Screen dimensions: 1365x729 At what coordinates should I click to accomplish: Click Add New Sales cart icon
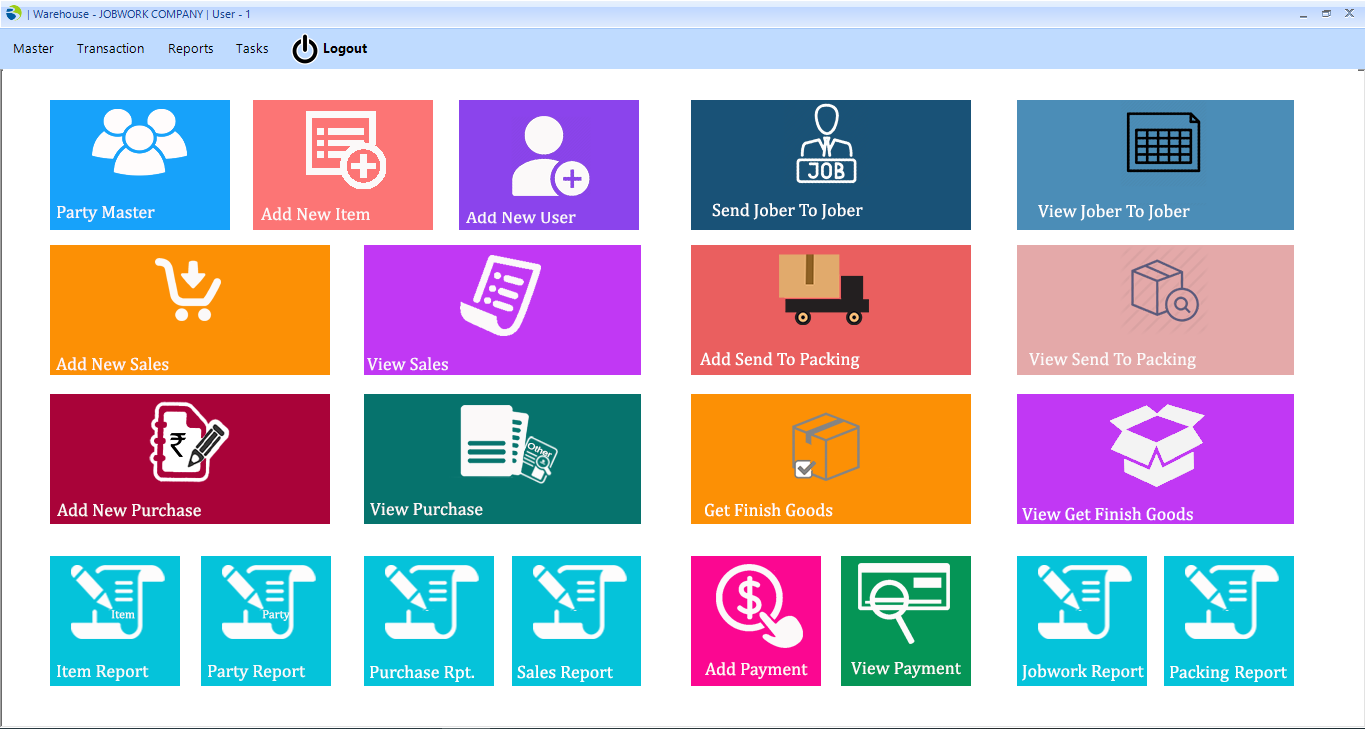click(188, 290)
